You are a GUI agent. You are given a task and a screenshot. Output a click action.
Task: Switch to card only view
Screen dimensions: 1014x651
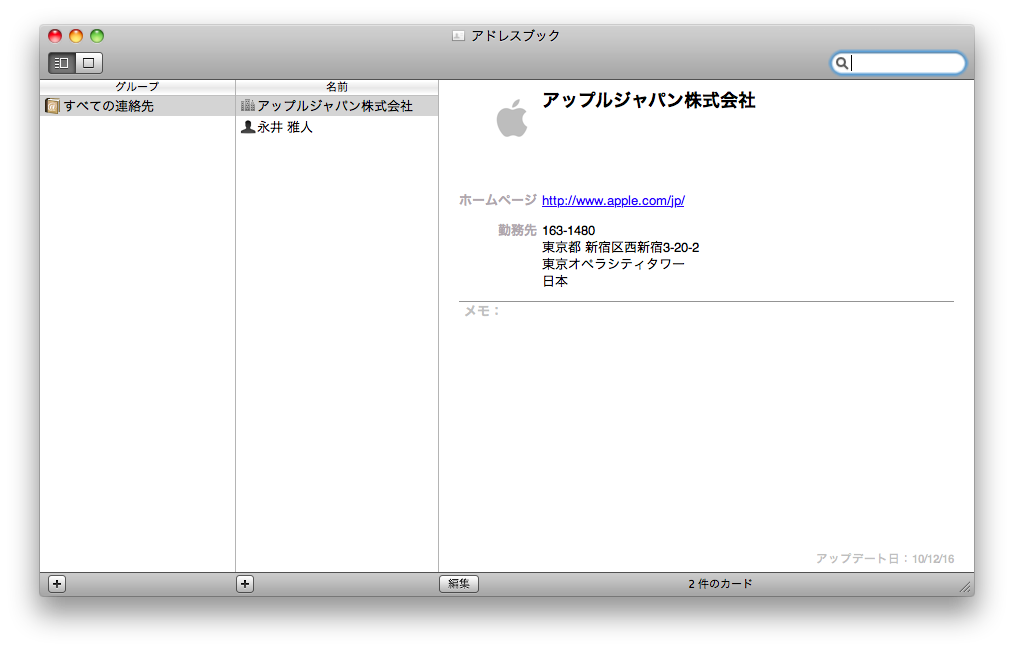(89, 63)
